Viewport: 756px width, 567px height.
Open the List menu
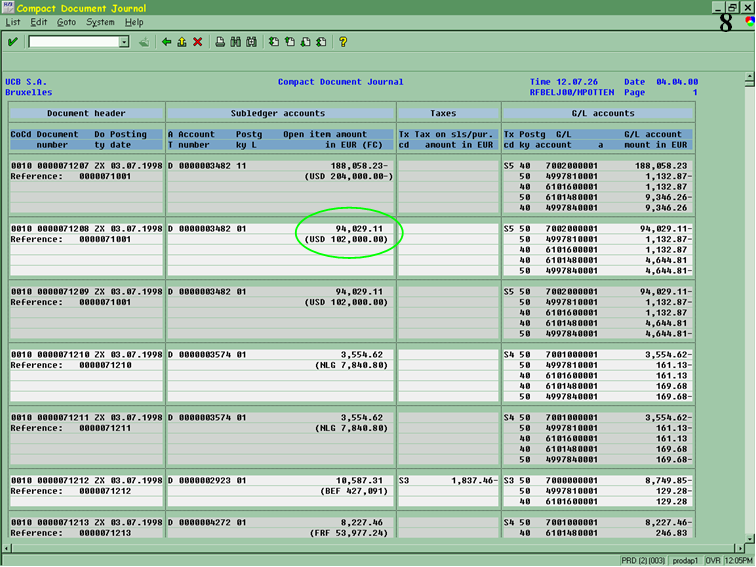[11, 22]
